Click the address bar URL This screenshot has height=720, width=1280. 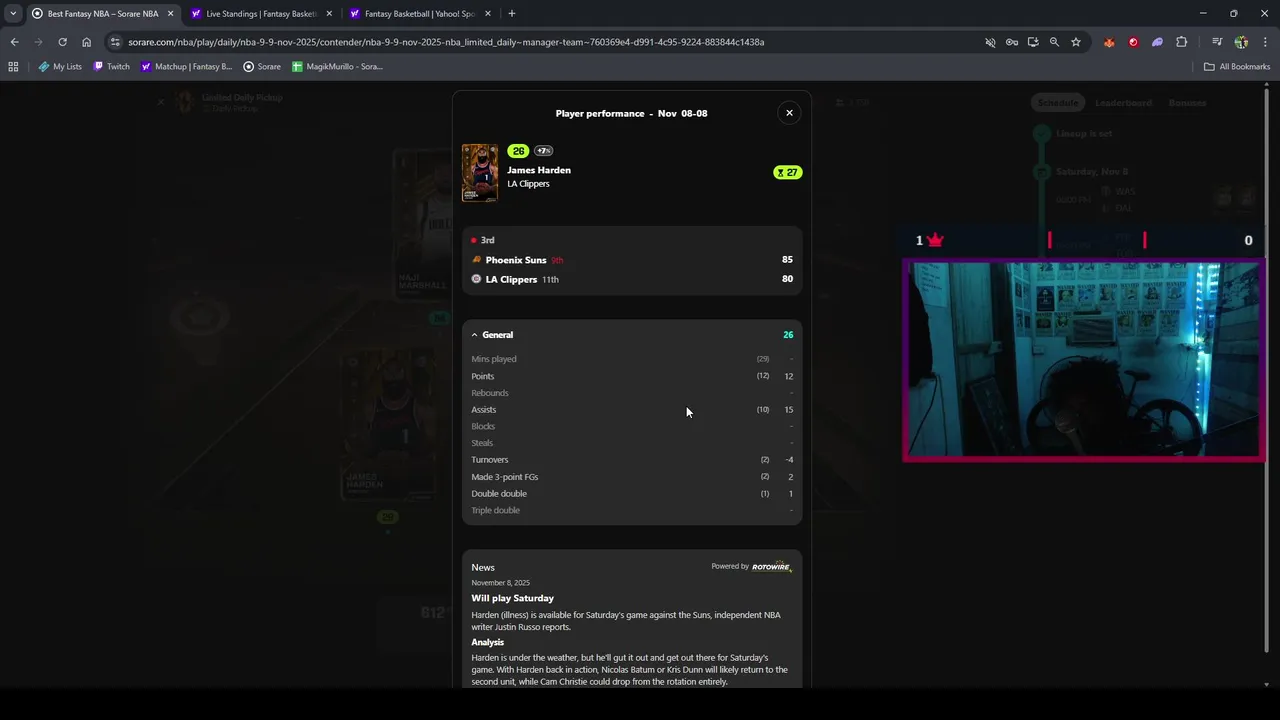tap(446, 42)
